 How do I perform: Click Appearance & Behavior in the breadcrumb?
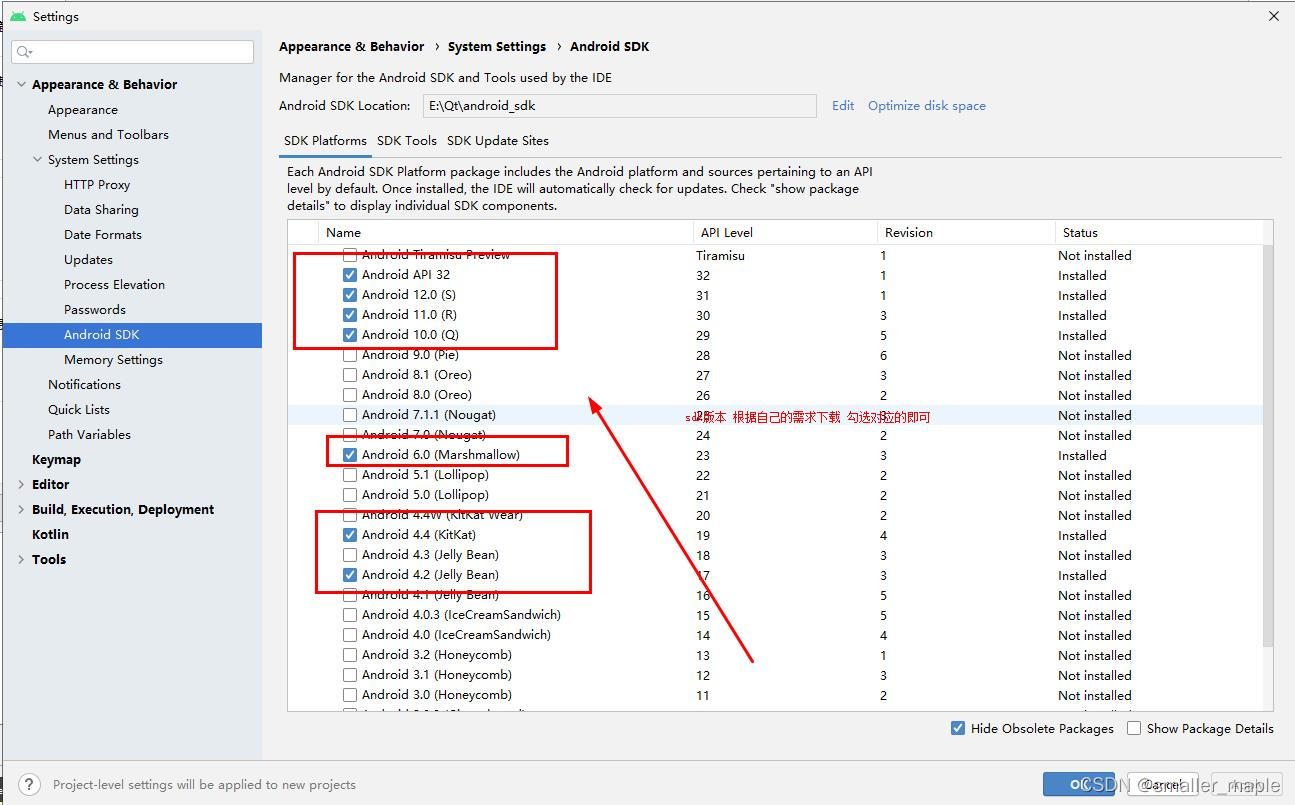[x=352, y=46]
